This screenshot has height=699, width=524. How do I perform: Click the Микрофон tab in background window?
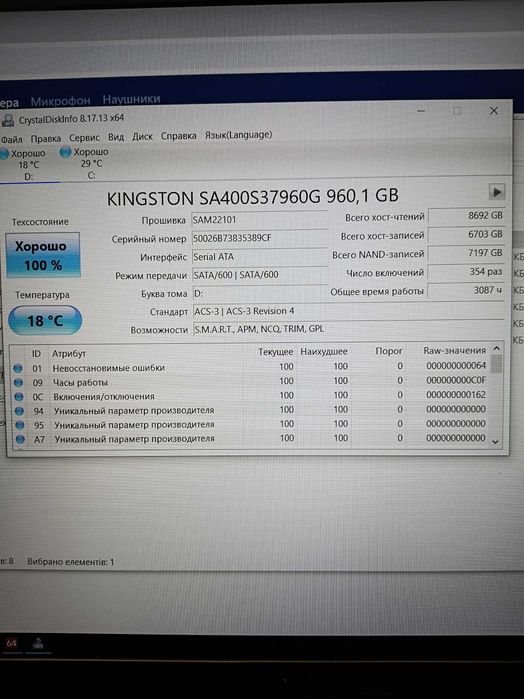pos(60,101)
